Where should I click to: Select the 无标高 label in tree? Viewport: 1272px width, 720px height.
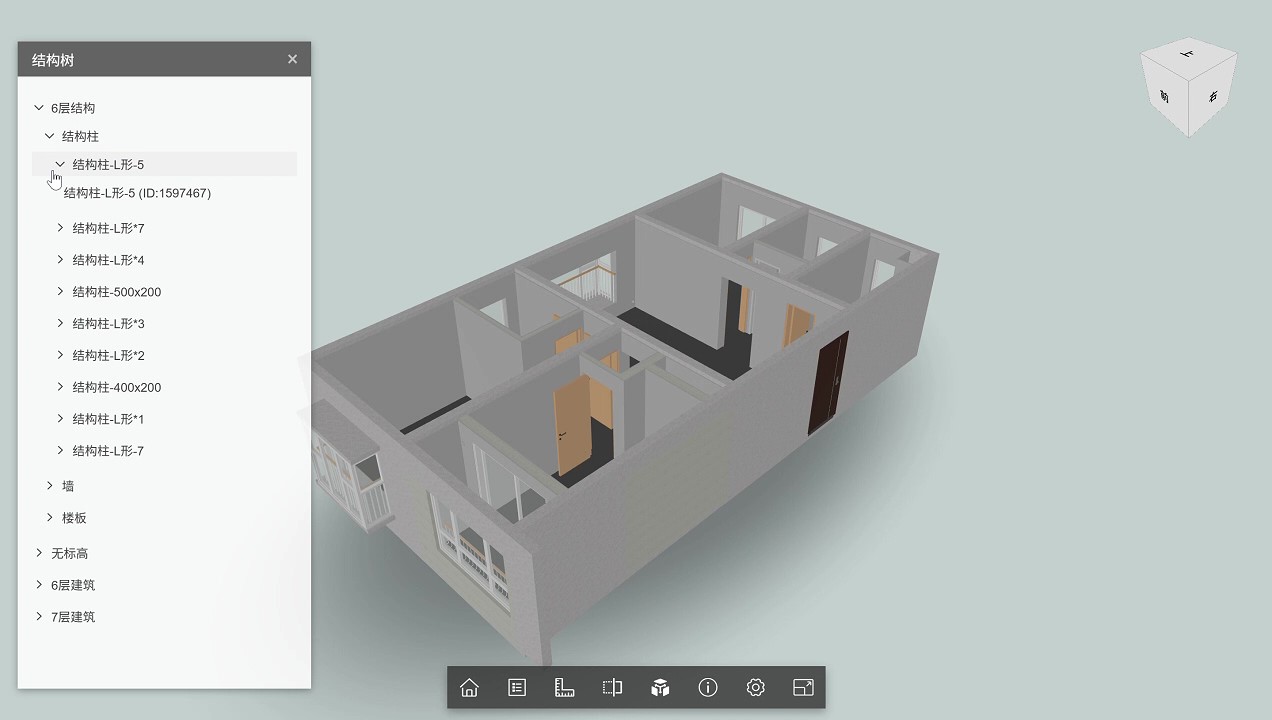(x=70, y=553)
